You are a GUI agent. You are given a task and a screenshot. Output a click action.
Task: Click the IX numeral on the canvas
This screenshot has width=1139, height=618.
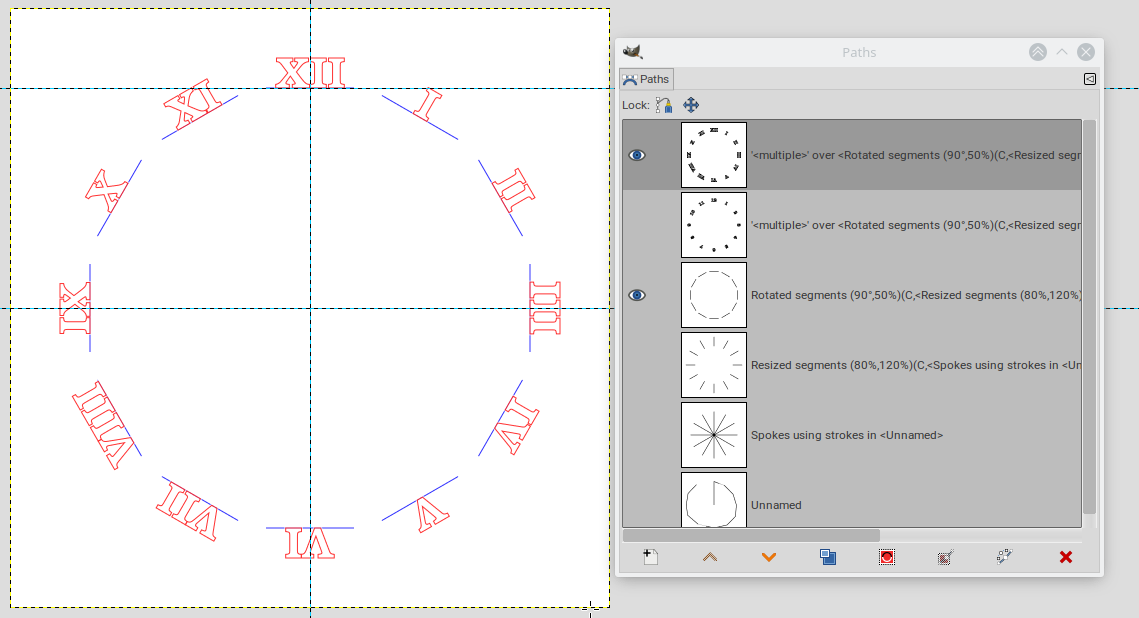75,308
